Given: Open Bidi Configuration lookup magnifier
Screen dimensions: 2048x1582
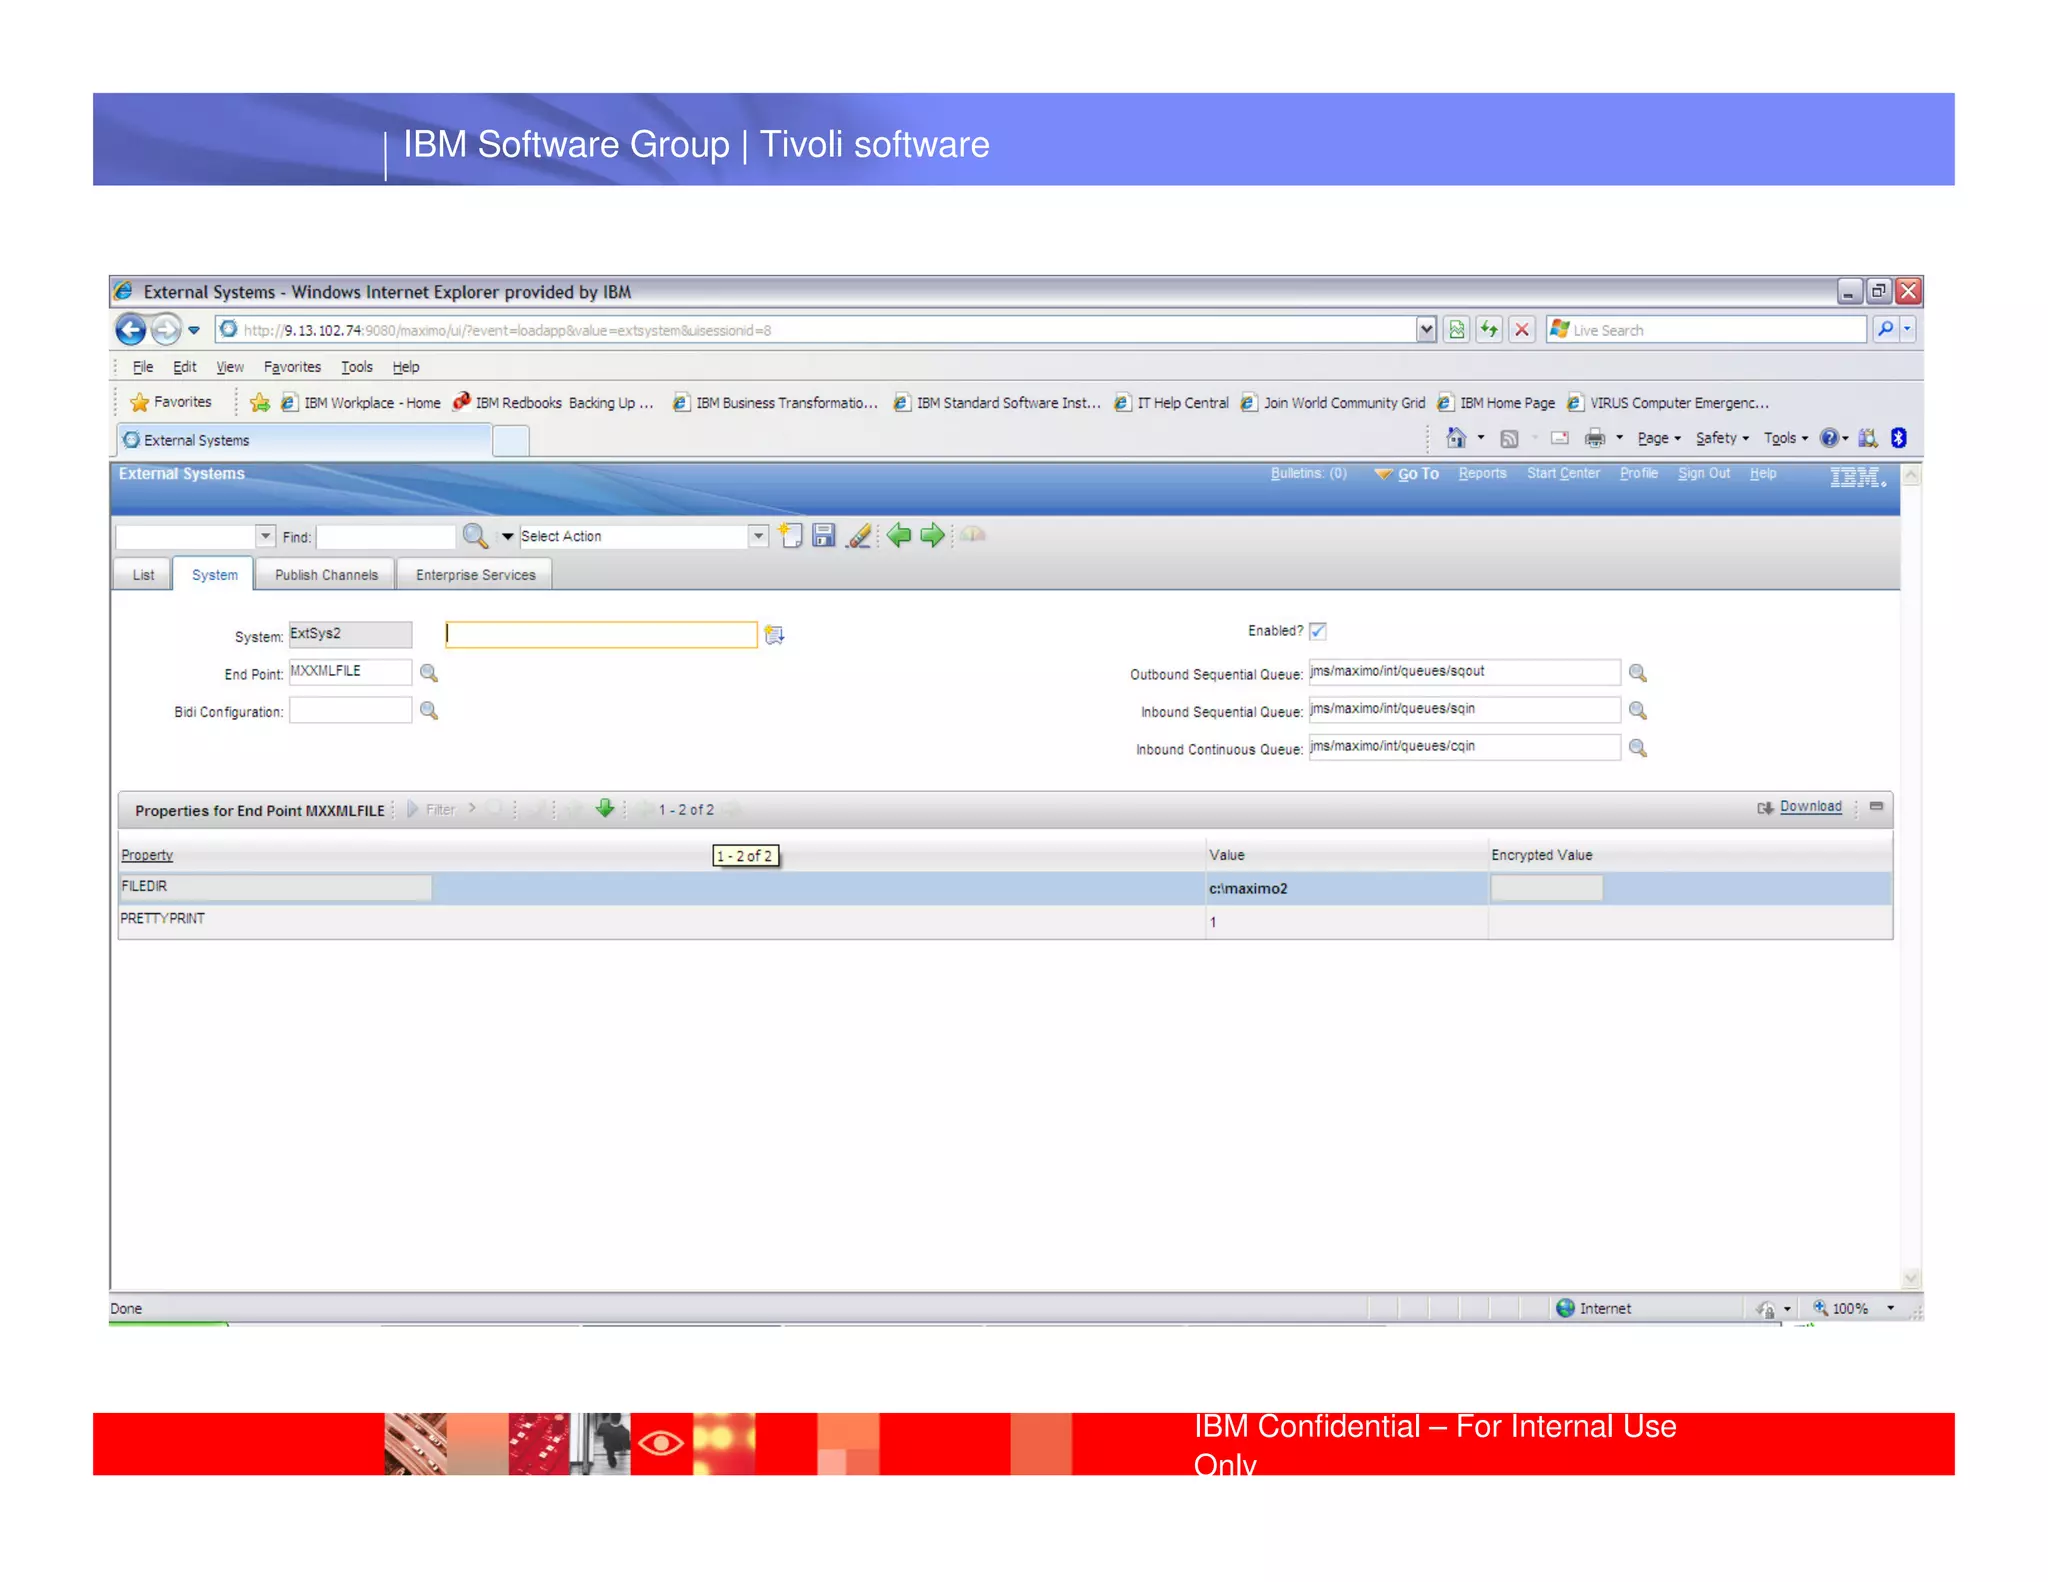Looking at the screenshot, I should [429, 710].
